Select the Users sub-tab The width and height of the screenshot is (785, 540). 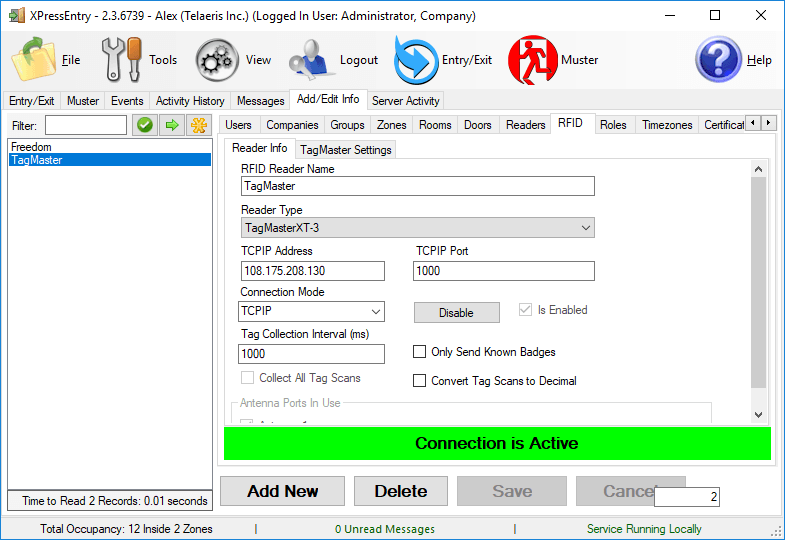(x=238, y=125)
